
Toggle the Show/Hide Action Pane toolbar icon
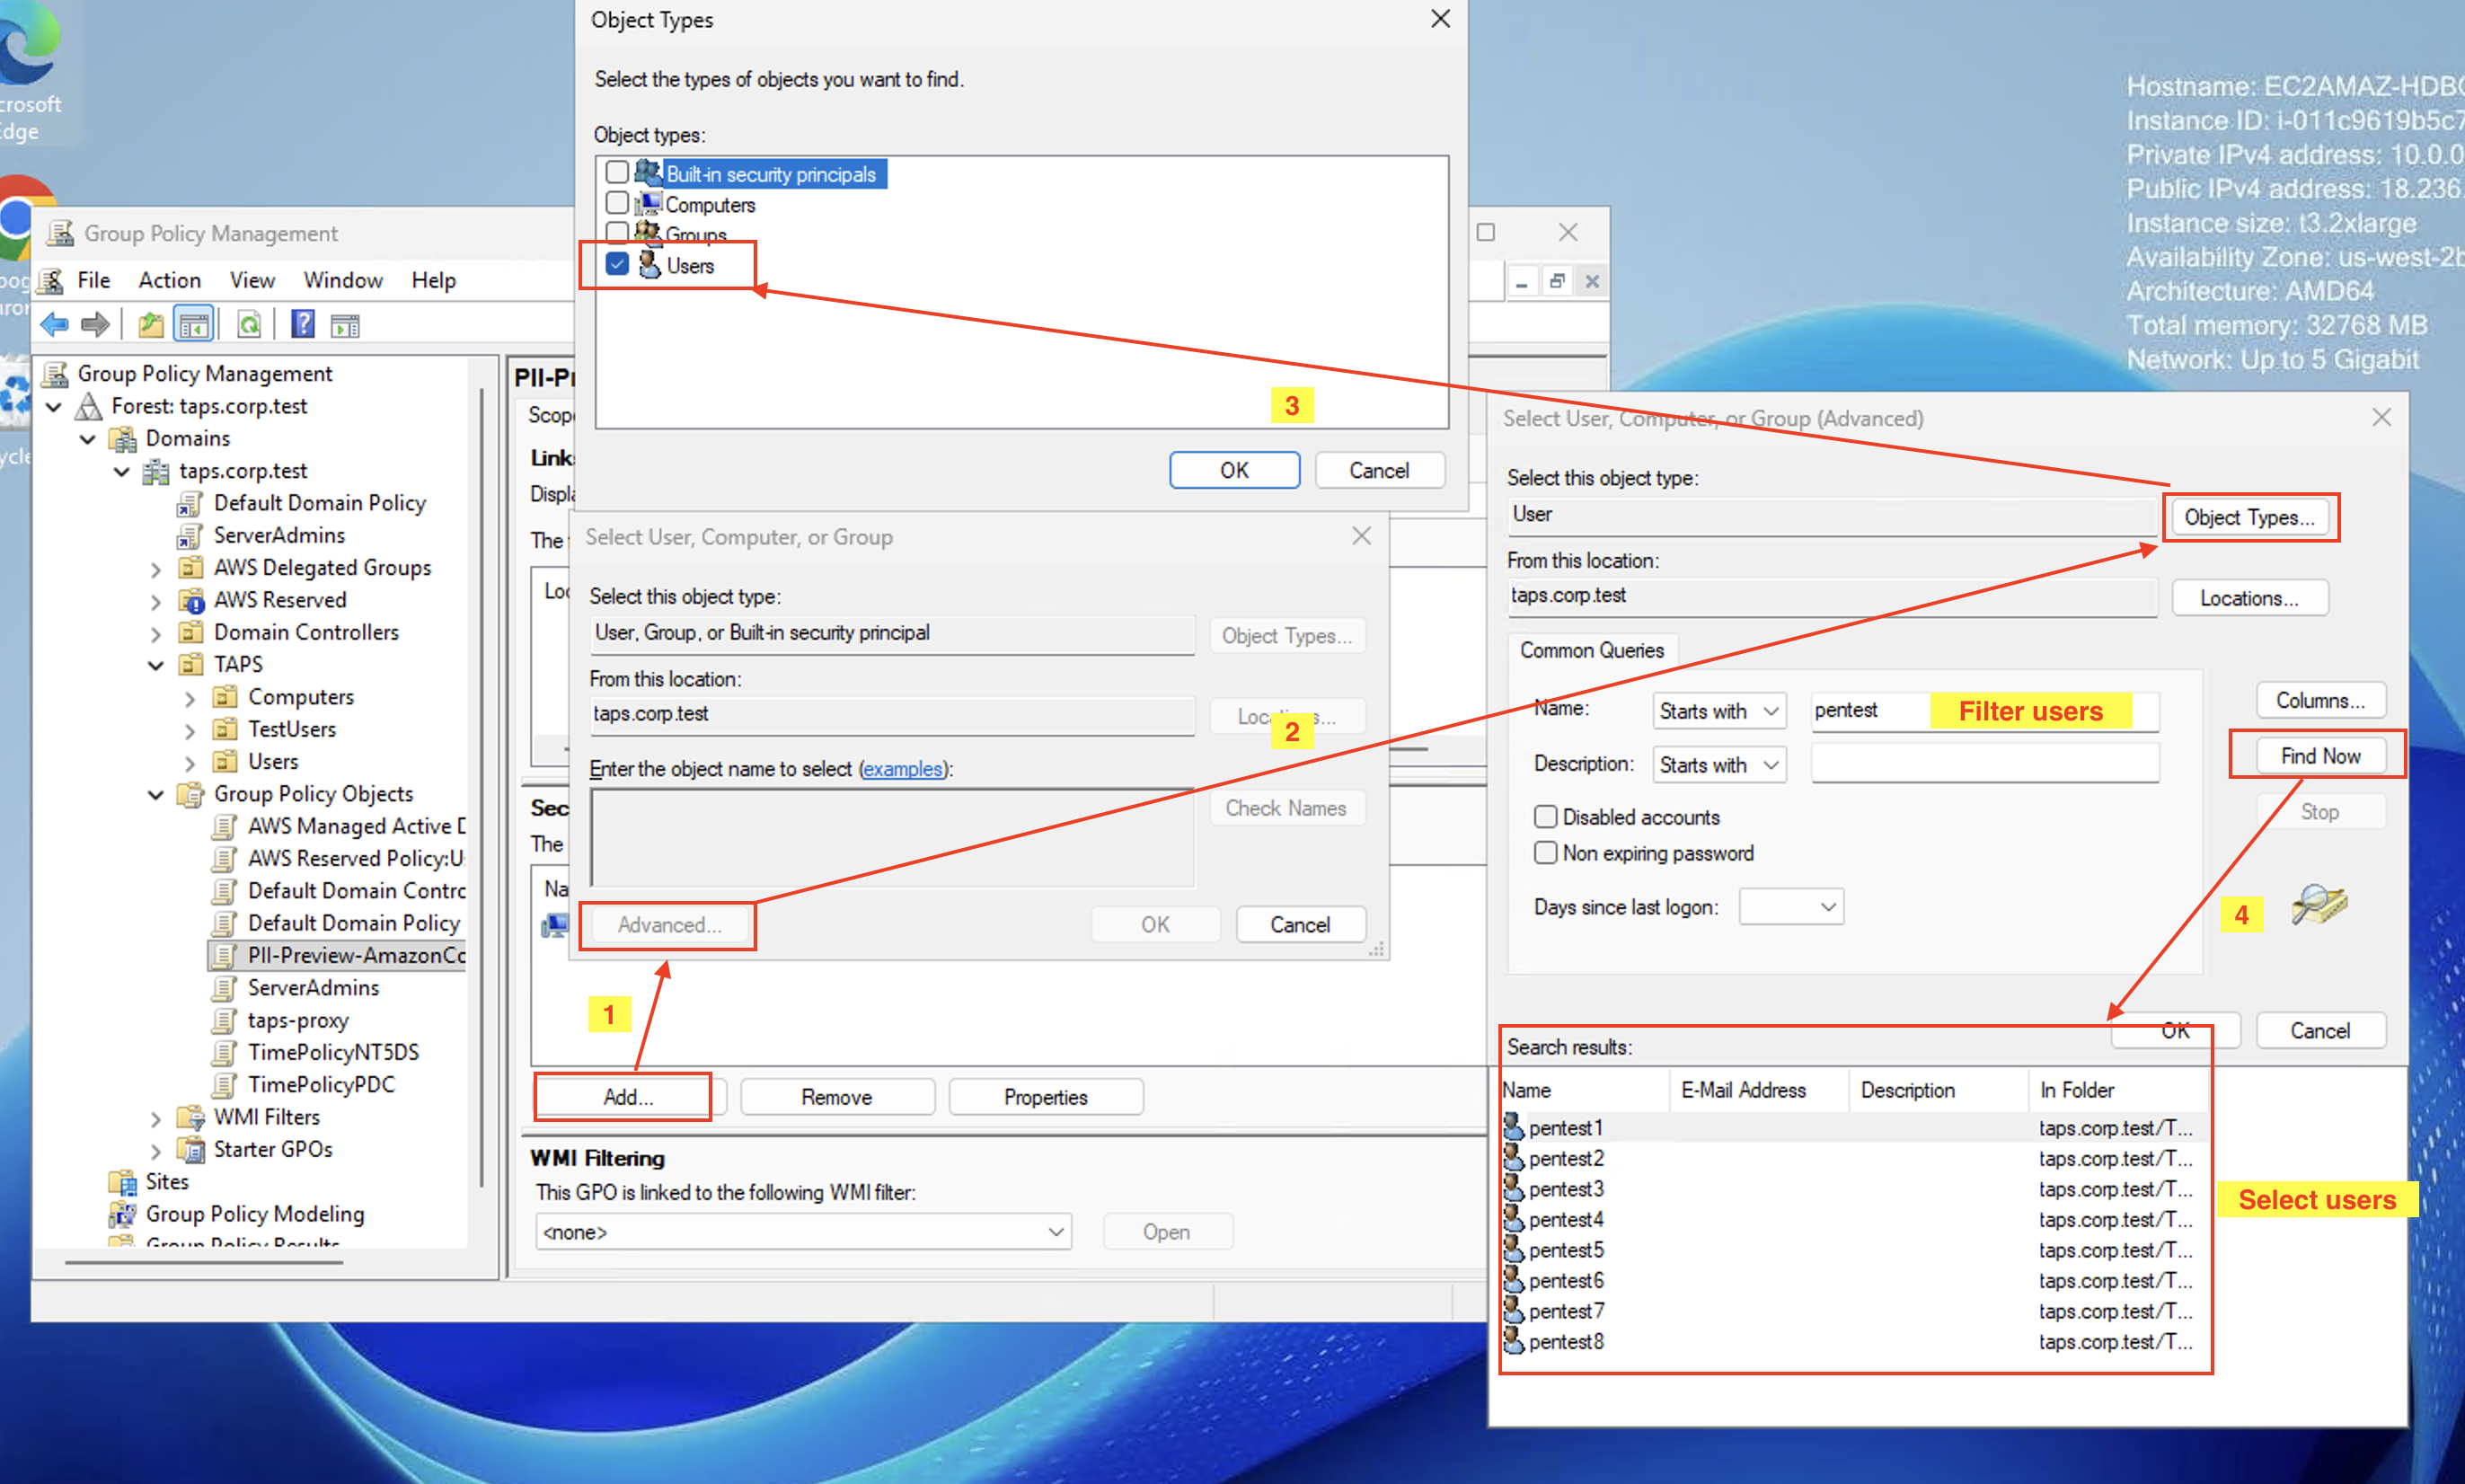pyautogui.click(x=345, y=324)
